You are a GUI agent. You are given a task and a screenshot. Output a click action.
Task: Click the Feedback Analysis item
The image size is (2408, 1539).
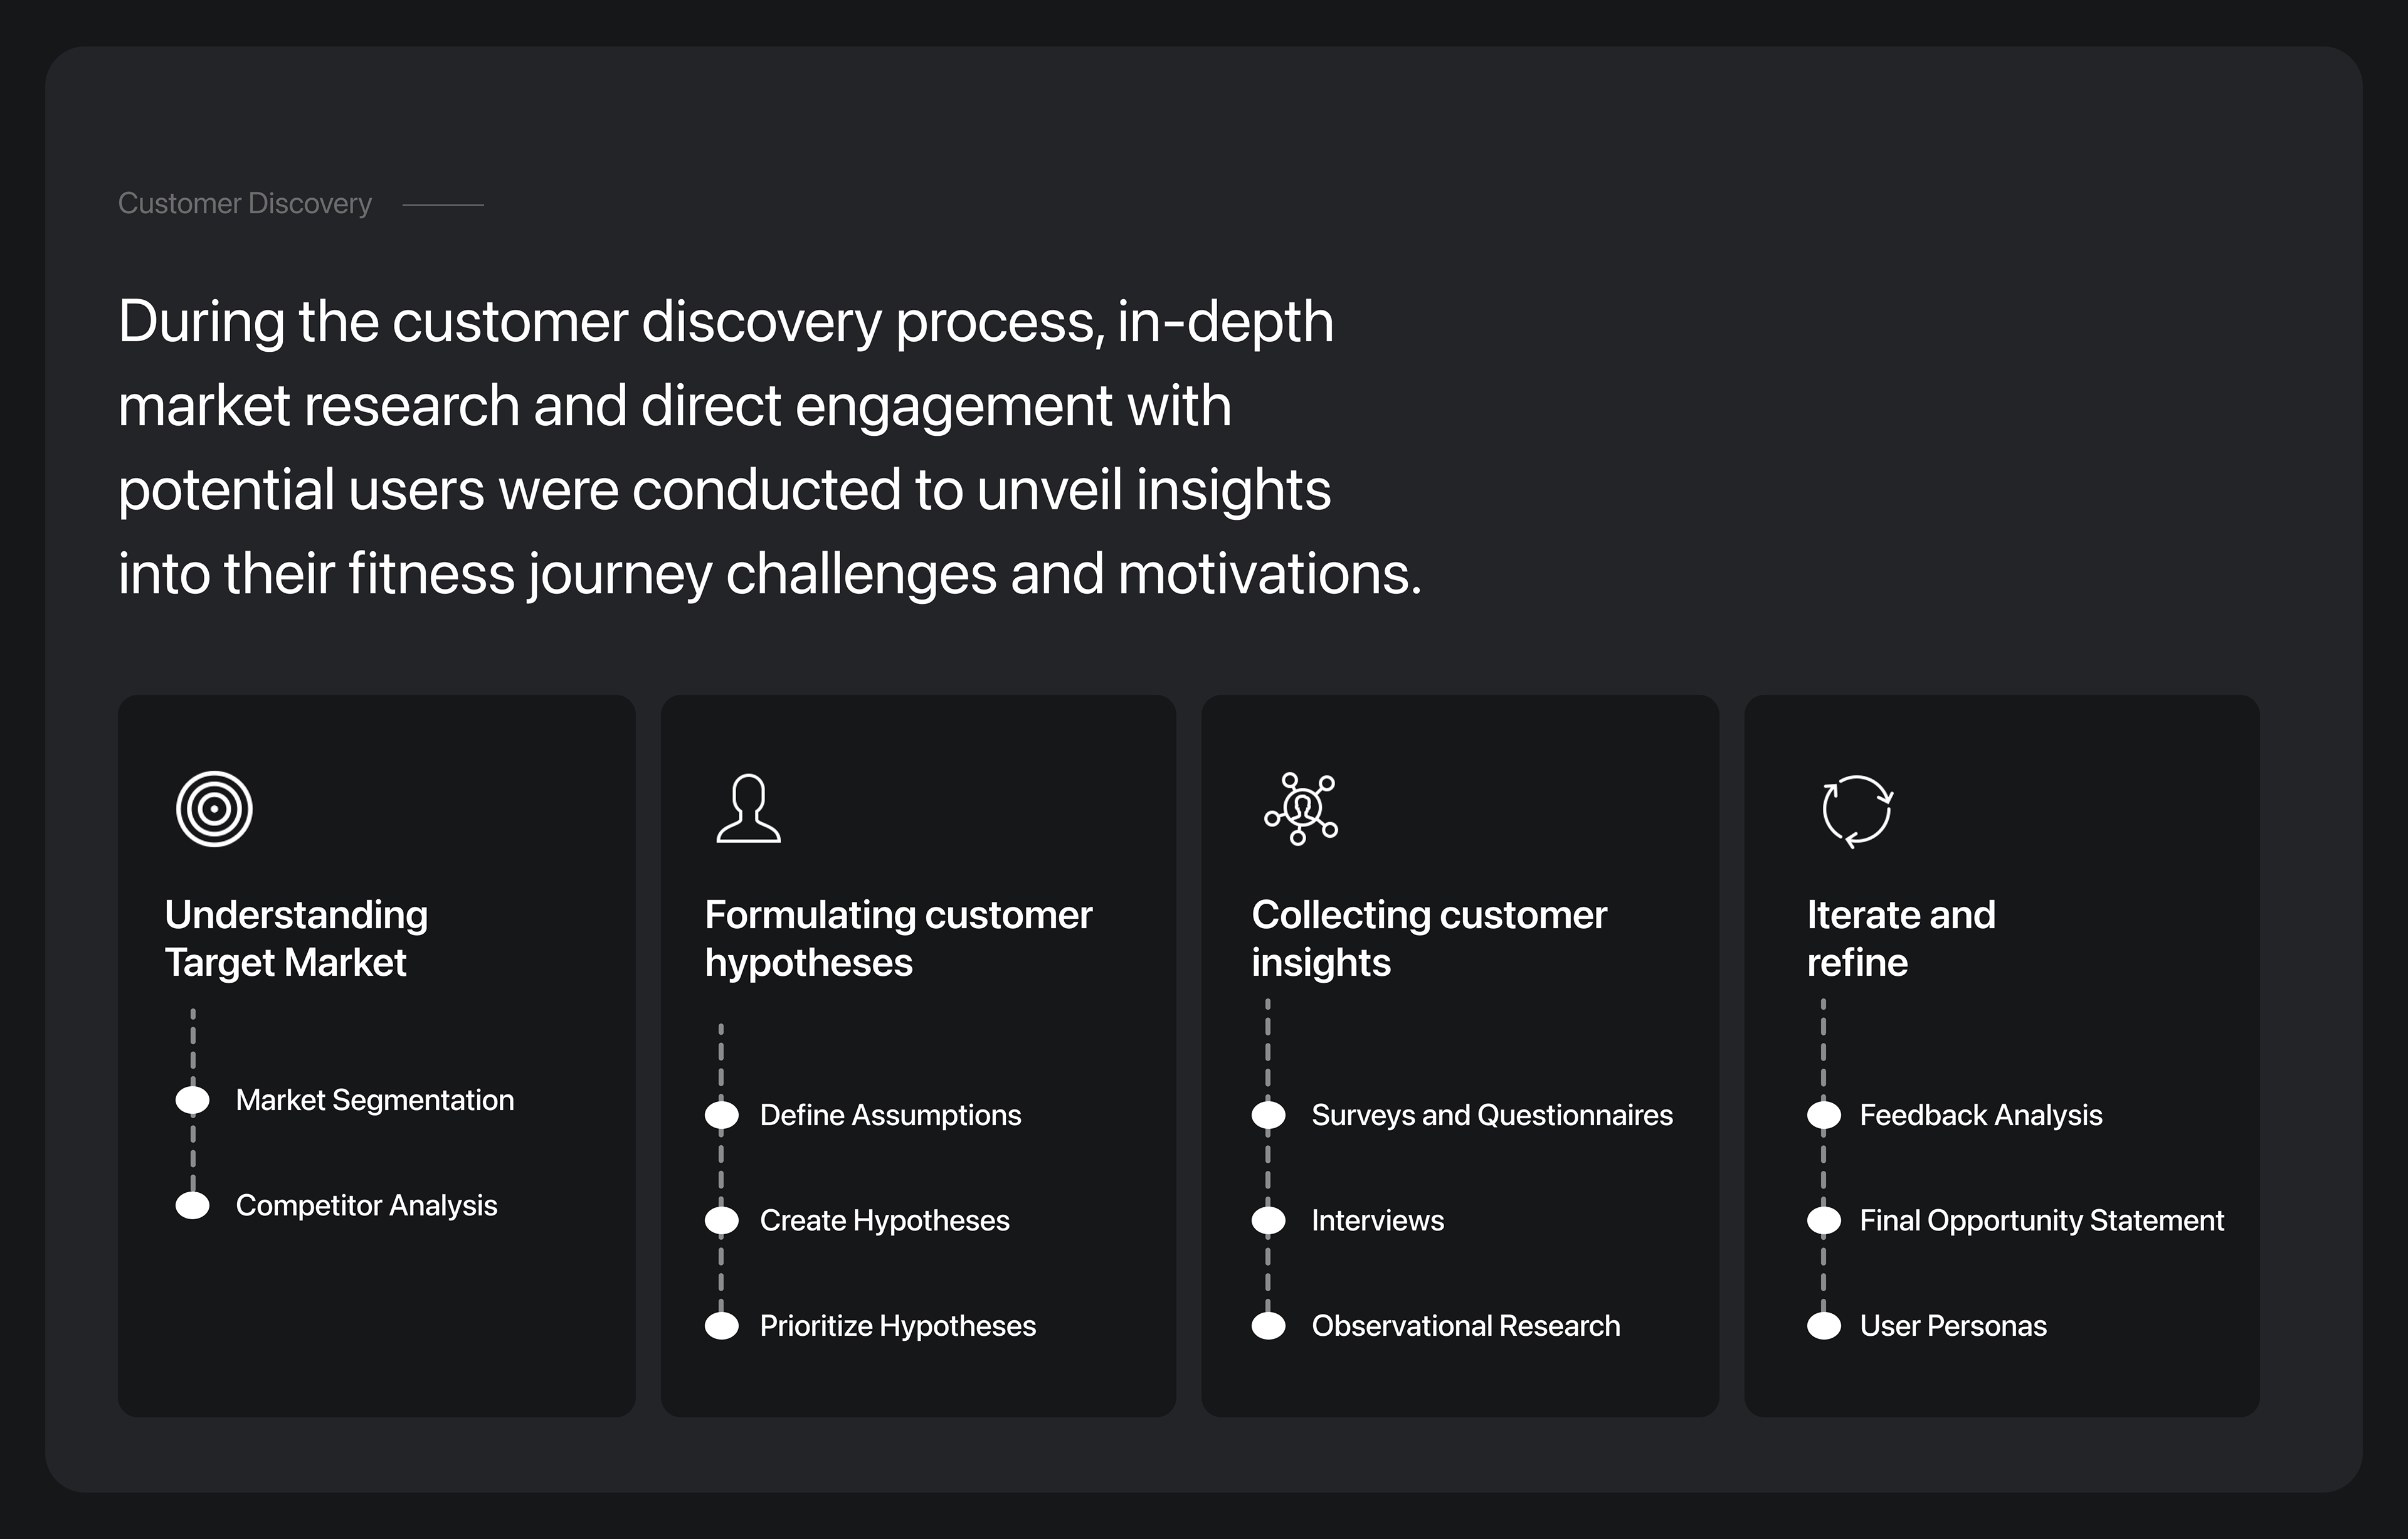[x=1980, y=1115]
